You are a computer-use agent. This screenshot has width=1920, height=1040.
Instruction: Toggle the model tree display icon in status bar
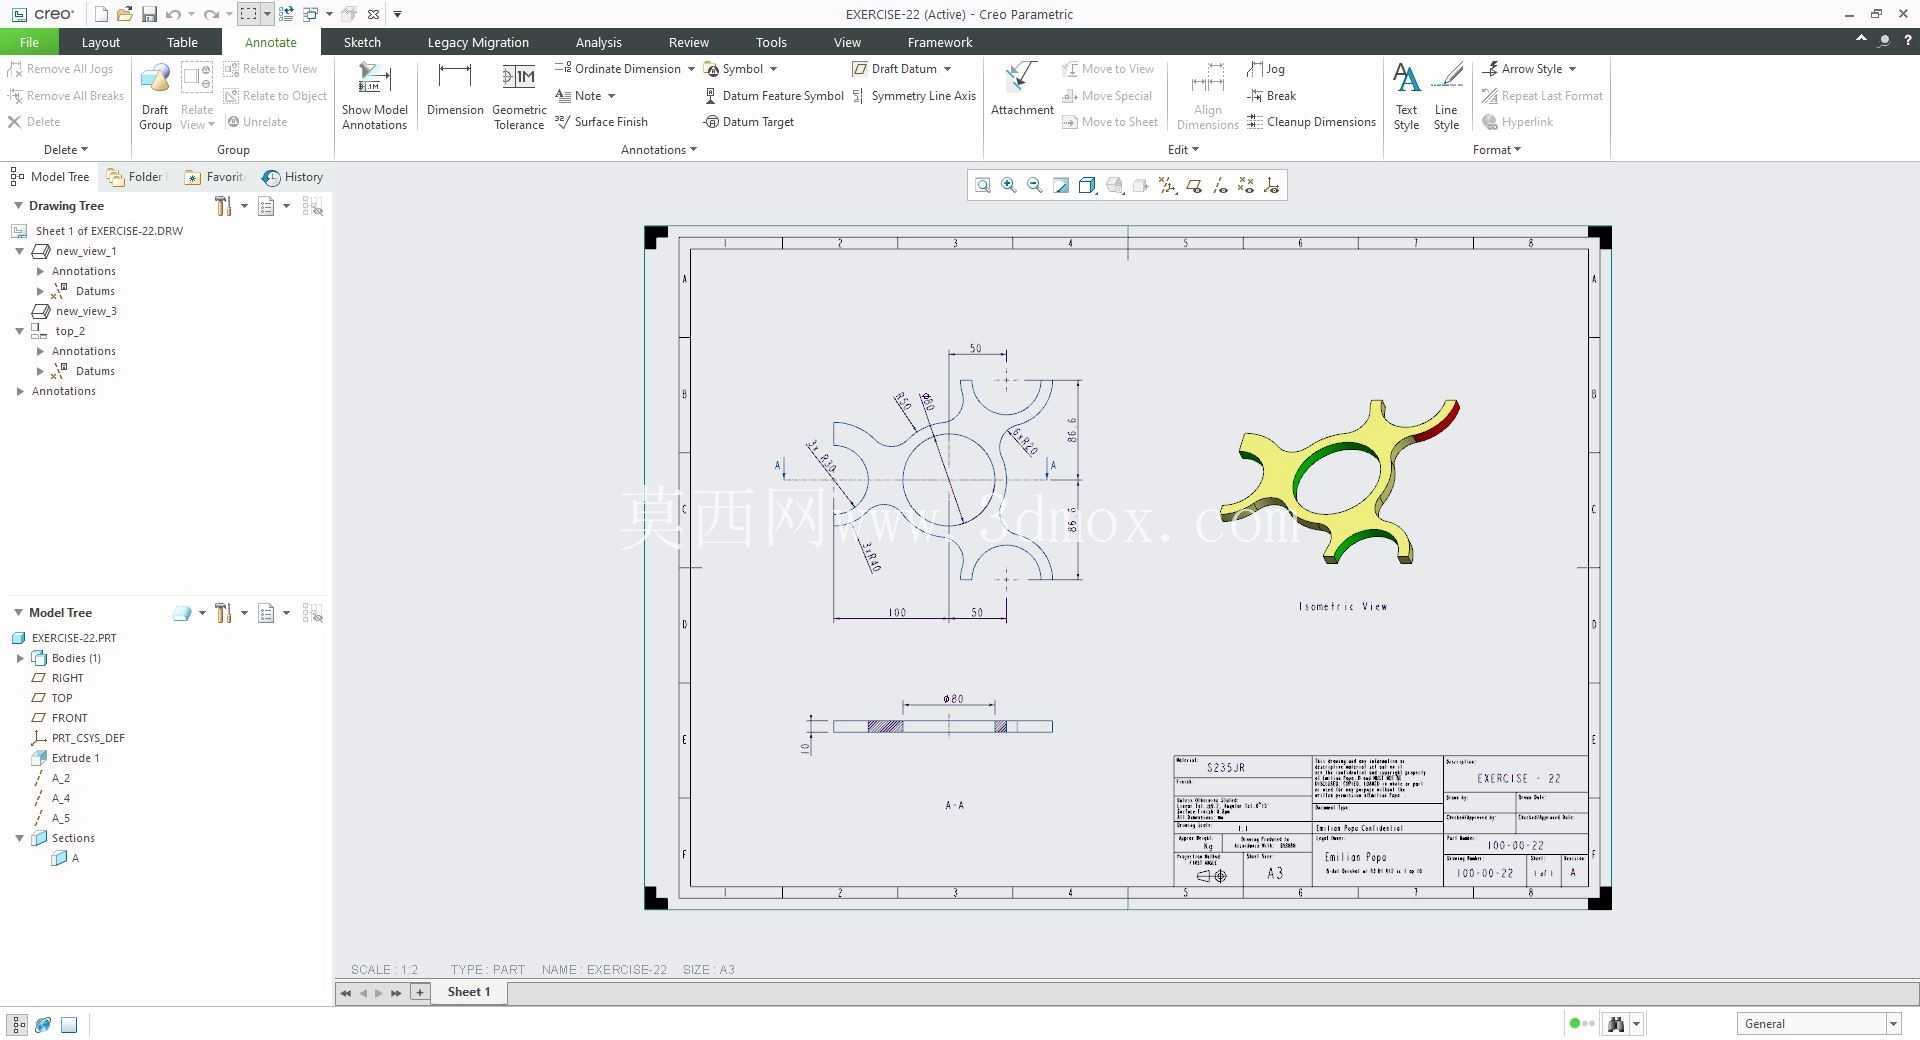18,1024
